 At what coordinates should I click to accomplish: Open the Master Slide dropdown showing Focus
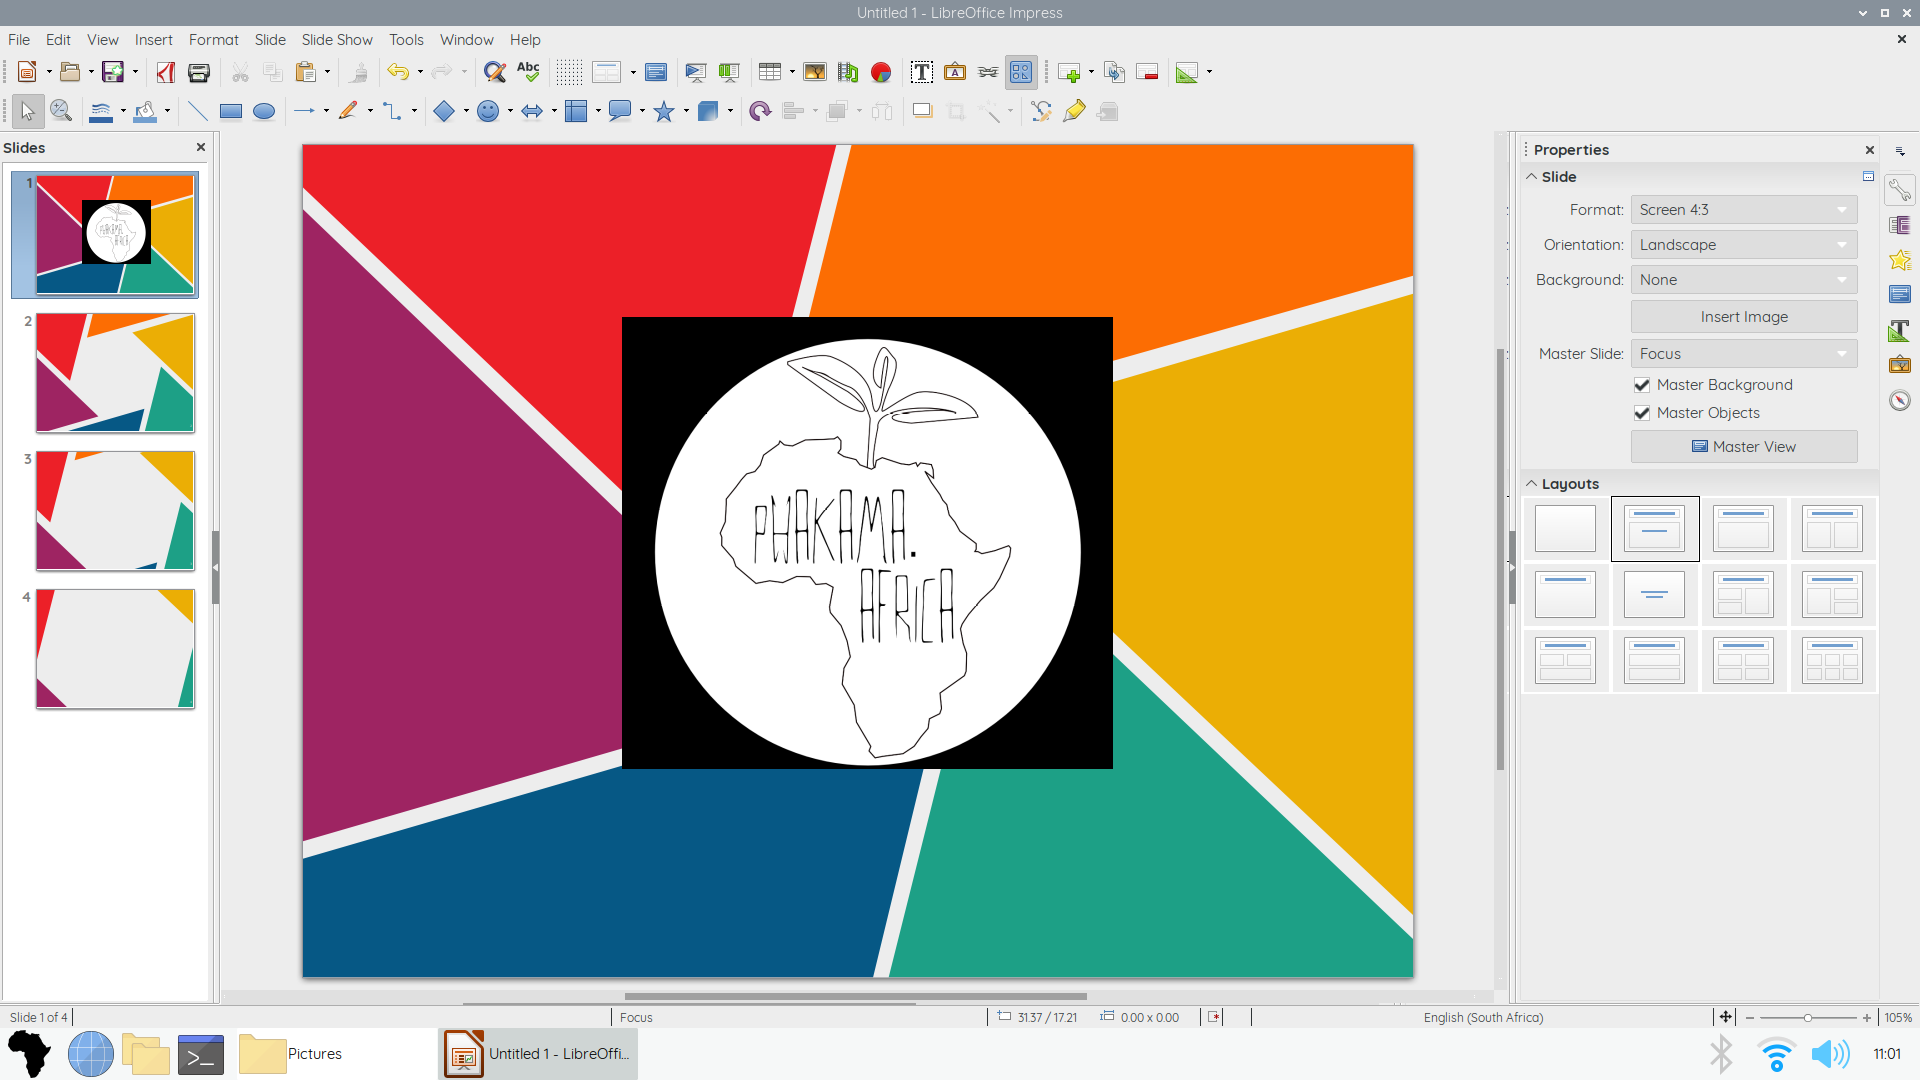tap(1744, 354)
